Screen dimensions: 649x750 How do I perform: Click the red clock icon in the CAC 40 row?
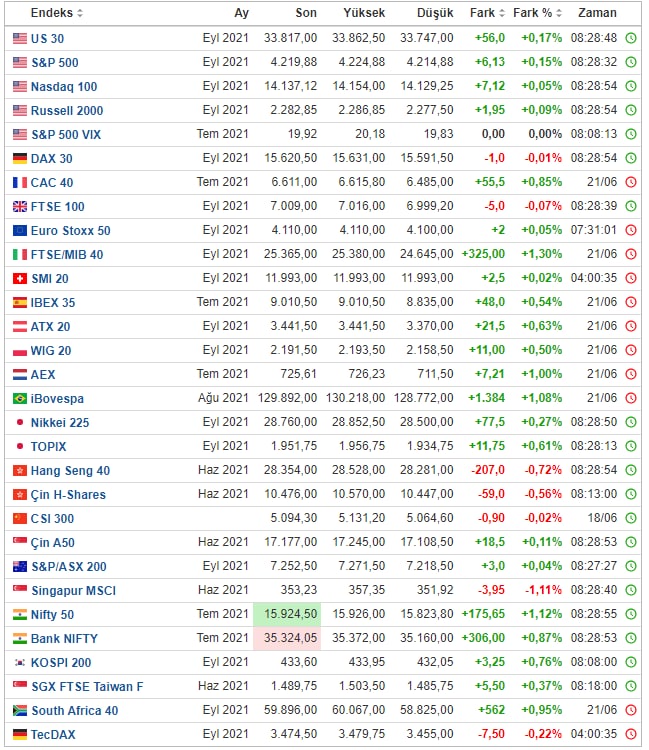tap(631, 182)
